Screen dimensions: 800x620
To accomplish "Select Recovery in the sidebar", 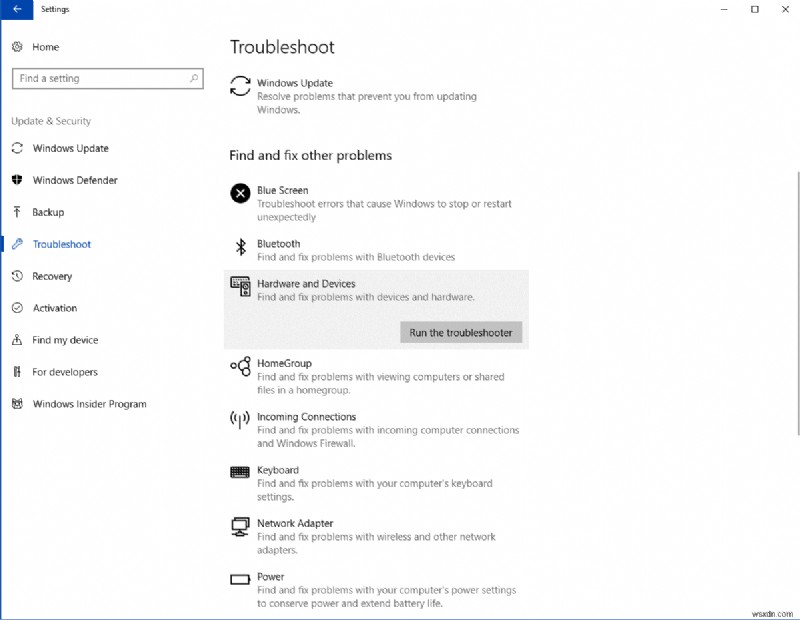I will point(52,276).
